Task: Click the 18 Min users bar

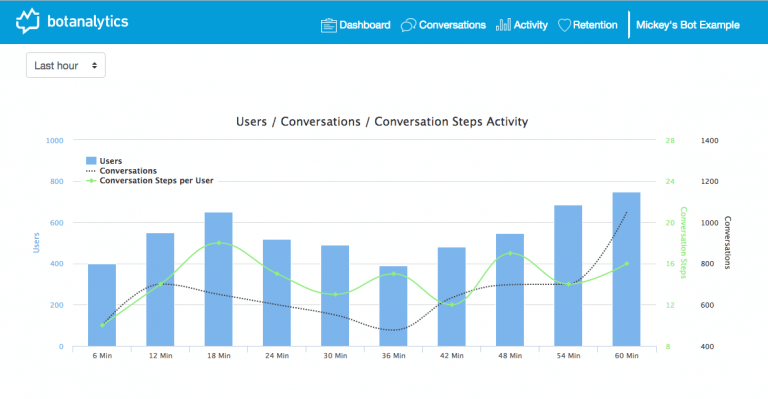Action: click(218, 279)
